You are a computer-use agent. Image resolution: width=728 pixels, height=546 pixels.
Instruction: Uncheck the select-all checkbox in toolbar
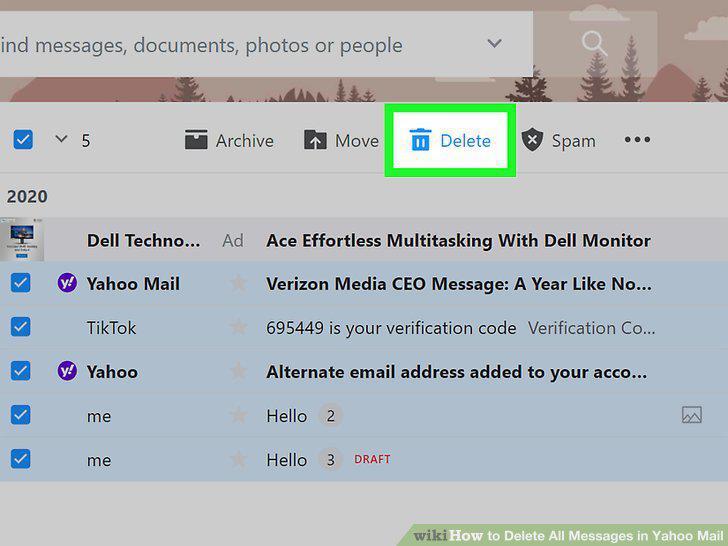23,140
